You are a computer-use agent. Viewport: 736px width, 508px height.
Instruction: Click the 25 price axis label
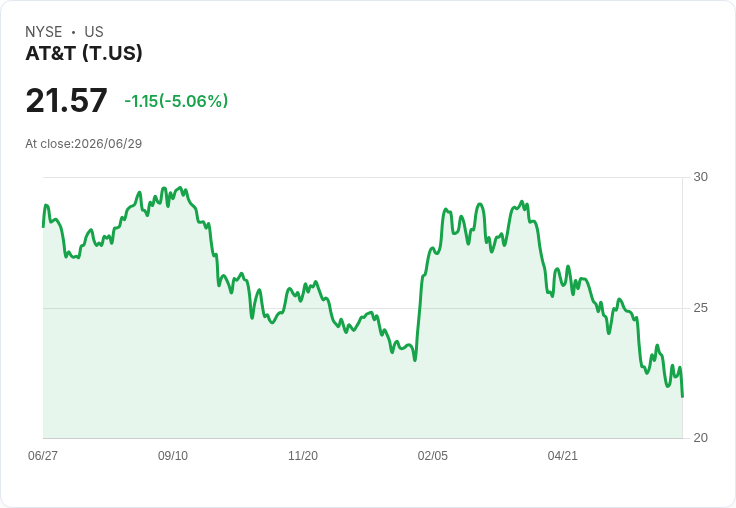700,308
